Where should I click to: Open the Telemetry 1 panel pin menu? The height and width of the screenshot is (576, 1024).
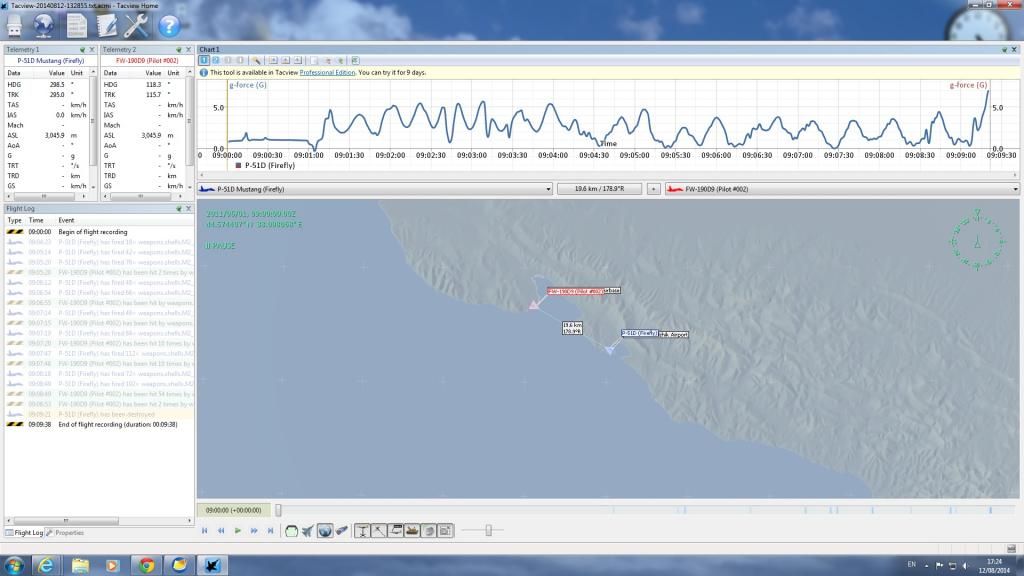[81, 49]
